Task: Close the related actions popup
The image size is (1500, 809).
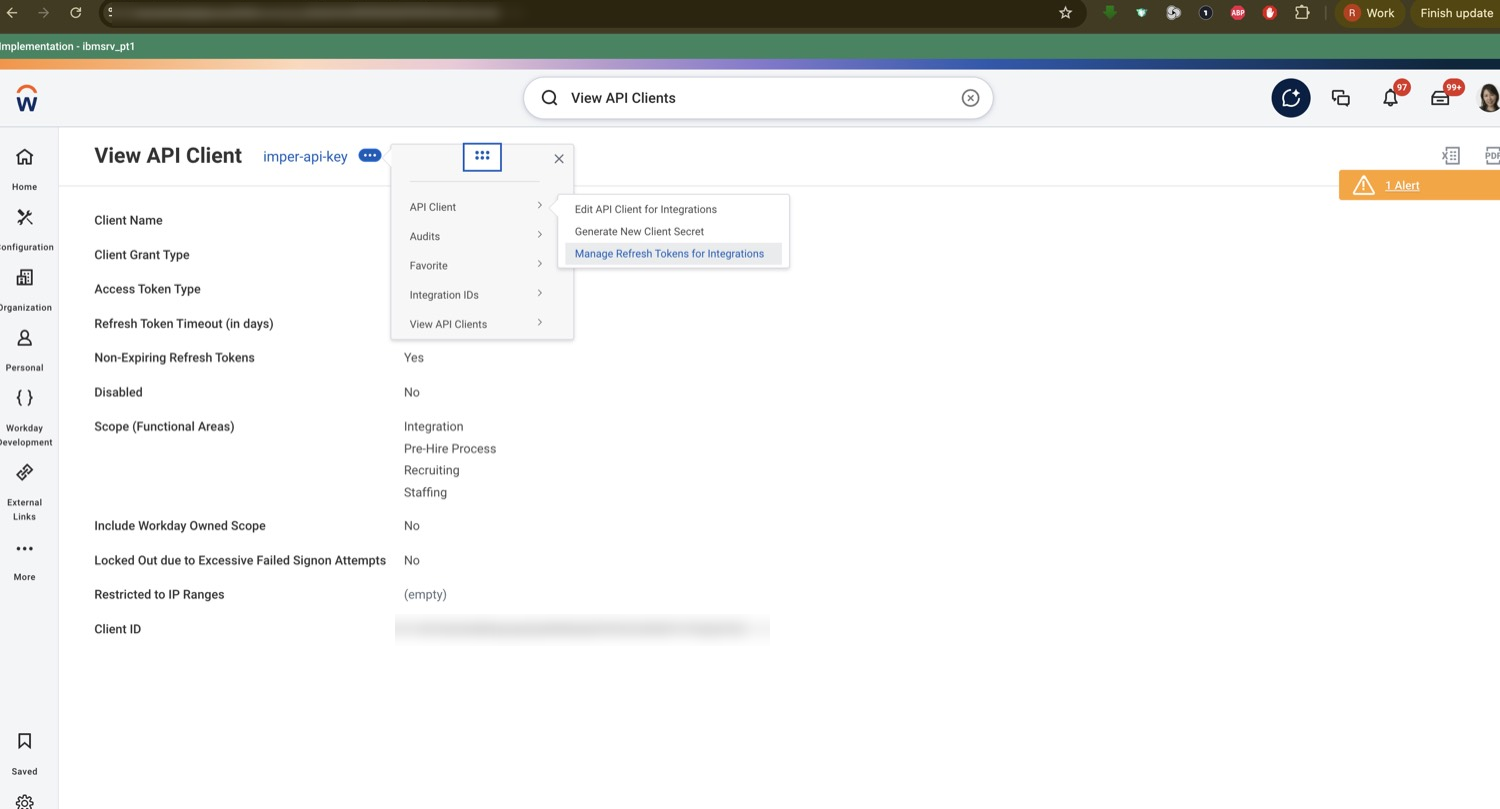Action: tap(559, 158)
